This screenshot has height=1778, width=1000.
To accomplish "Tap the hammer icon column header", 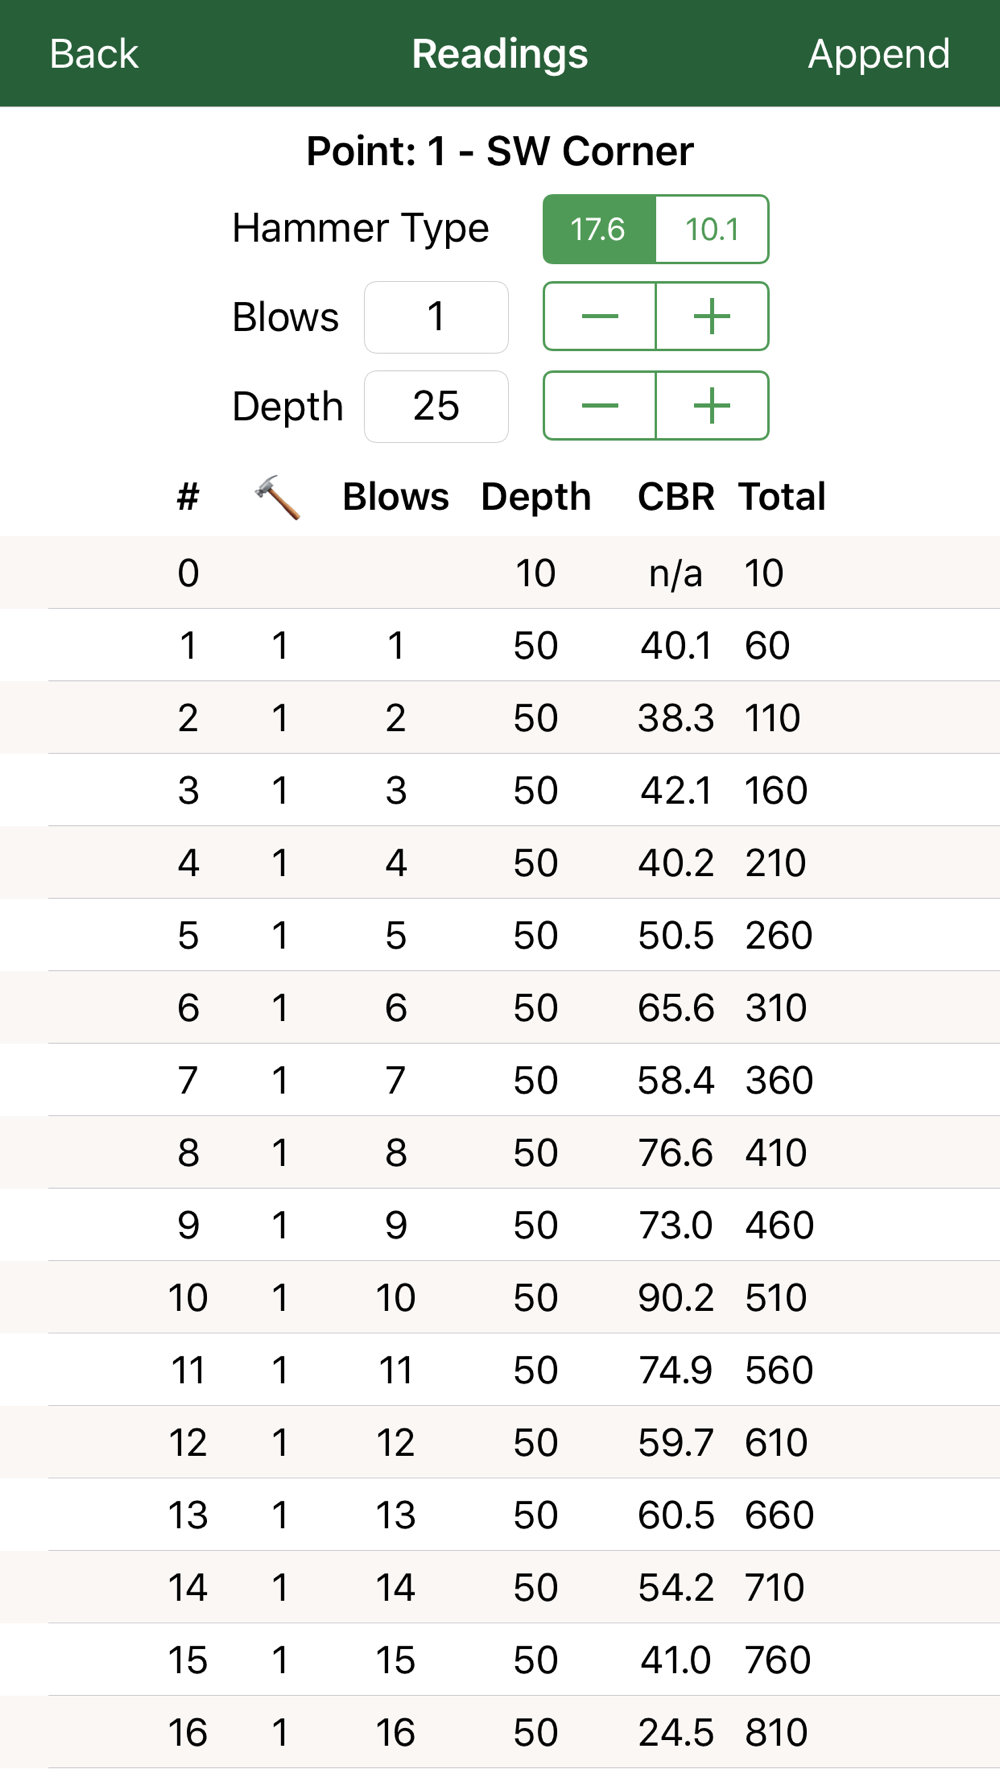I will tap(278, 497).
